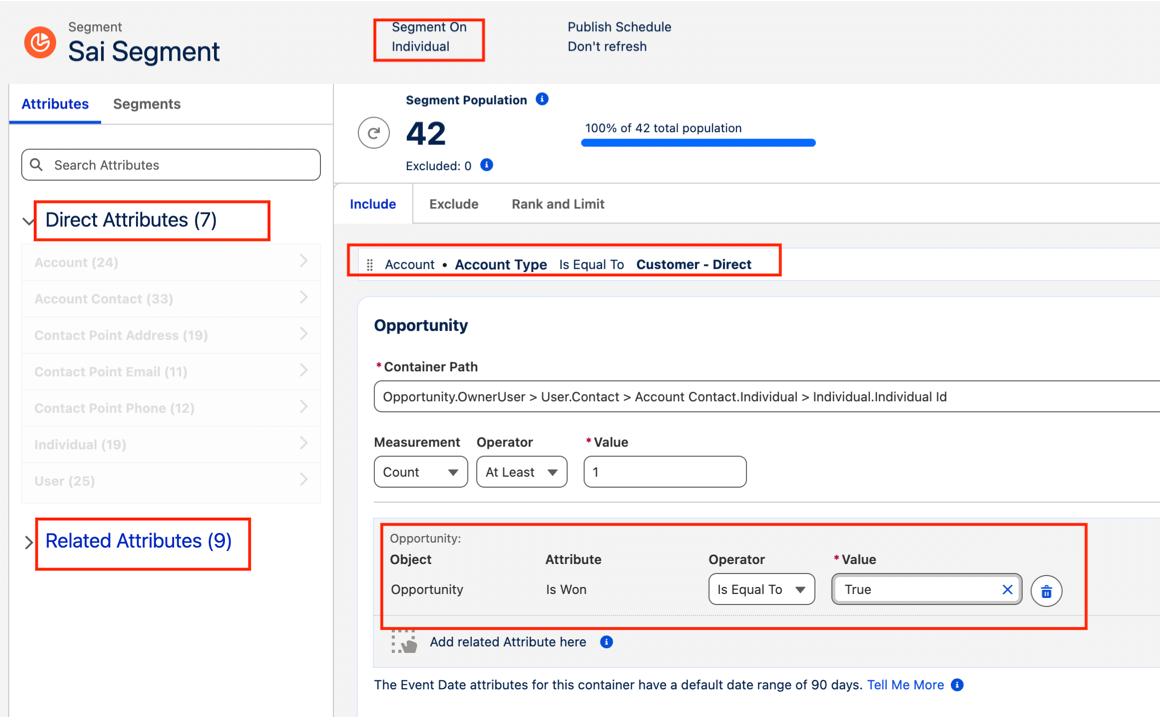
Task: Select the Exclude tab
Action: pos(454,204)
